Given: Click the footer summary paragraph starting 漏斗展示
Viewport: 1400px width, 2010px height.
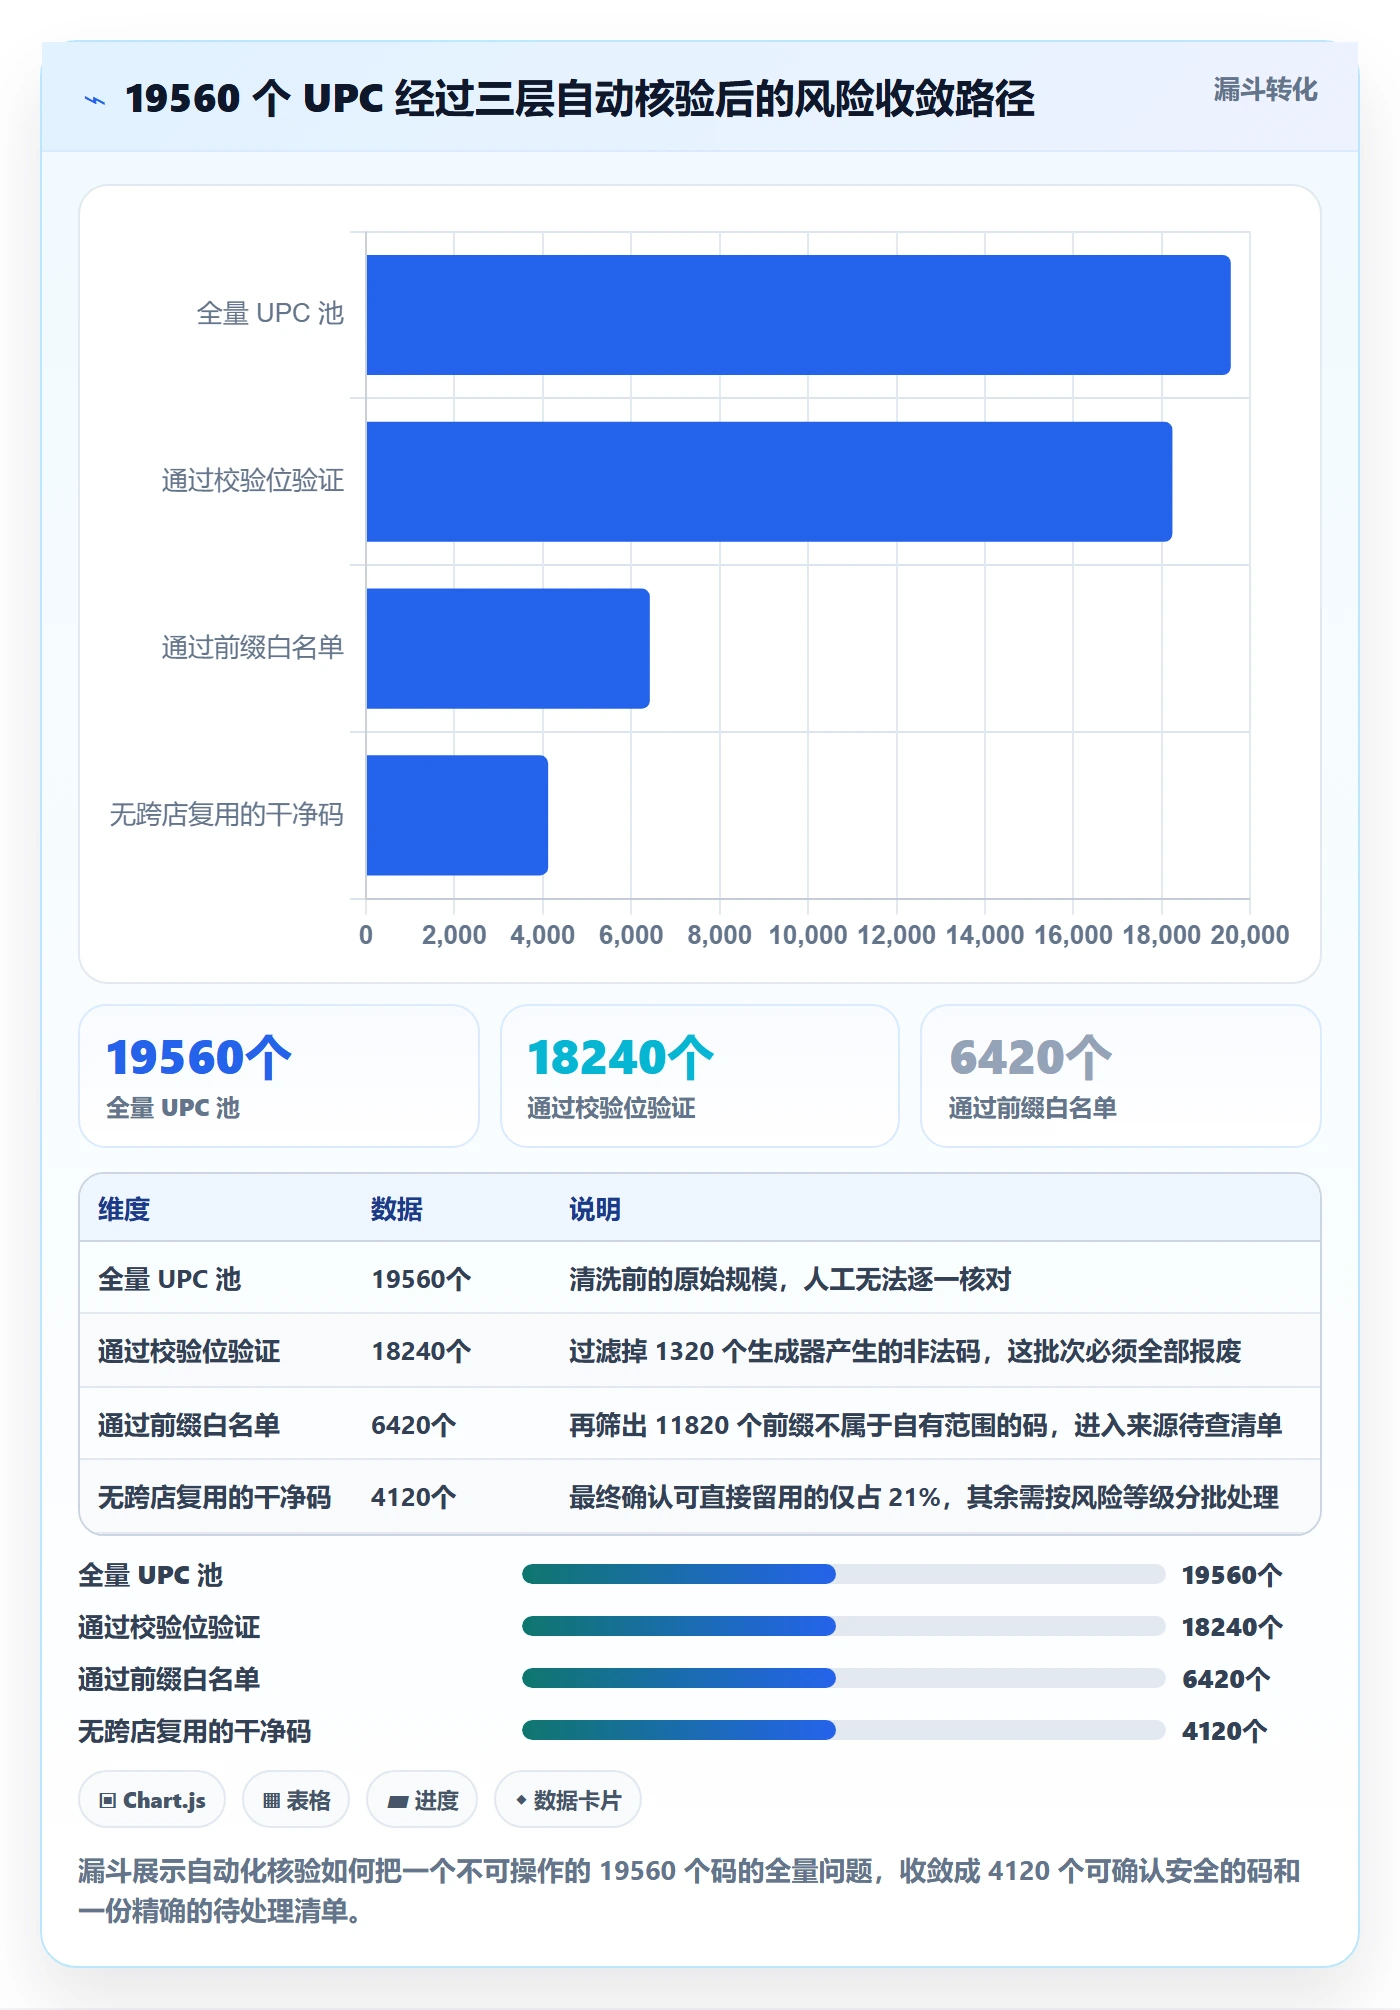Looking at the screenshot, I should point(689,1891).
